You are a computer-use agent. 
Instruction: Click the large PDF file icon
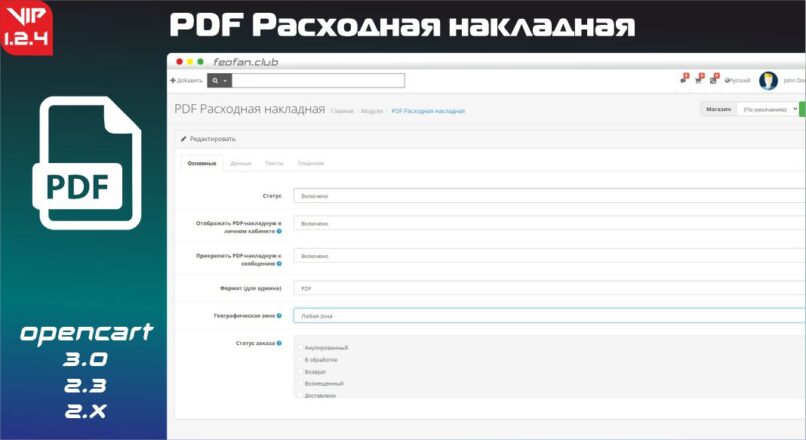coord(87,163)
